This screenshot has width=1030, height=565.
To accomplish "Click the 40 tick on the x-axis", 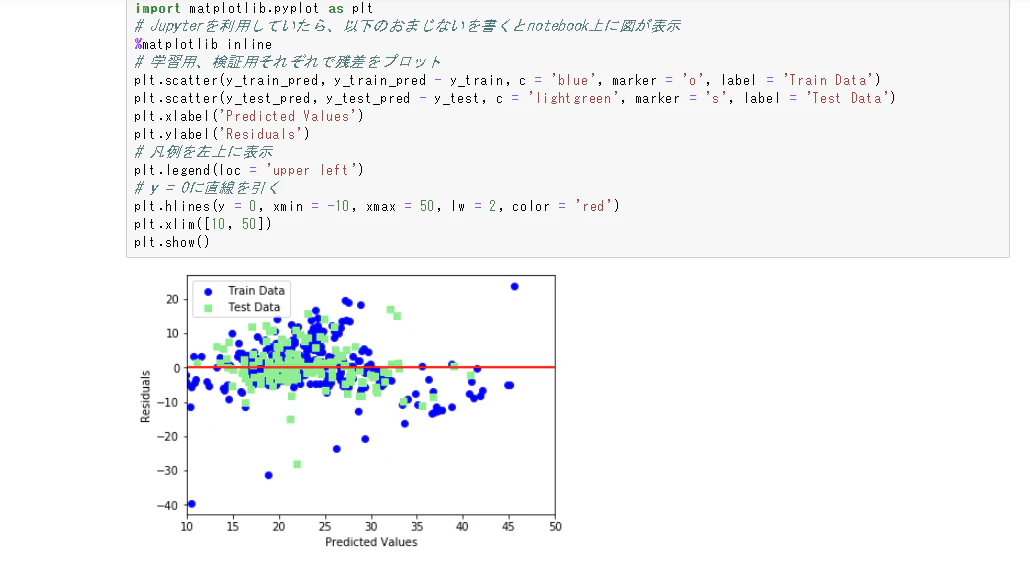I will coord(462,526).
